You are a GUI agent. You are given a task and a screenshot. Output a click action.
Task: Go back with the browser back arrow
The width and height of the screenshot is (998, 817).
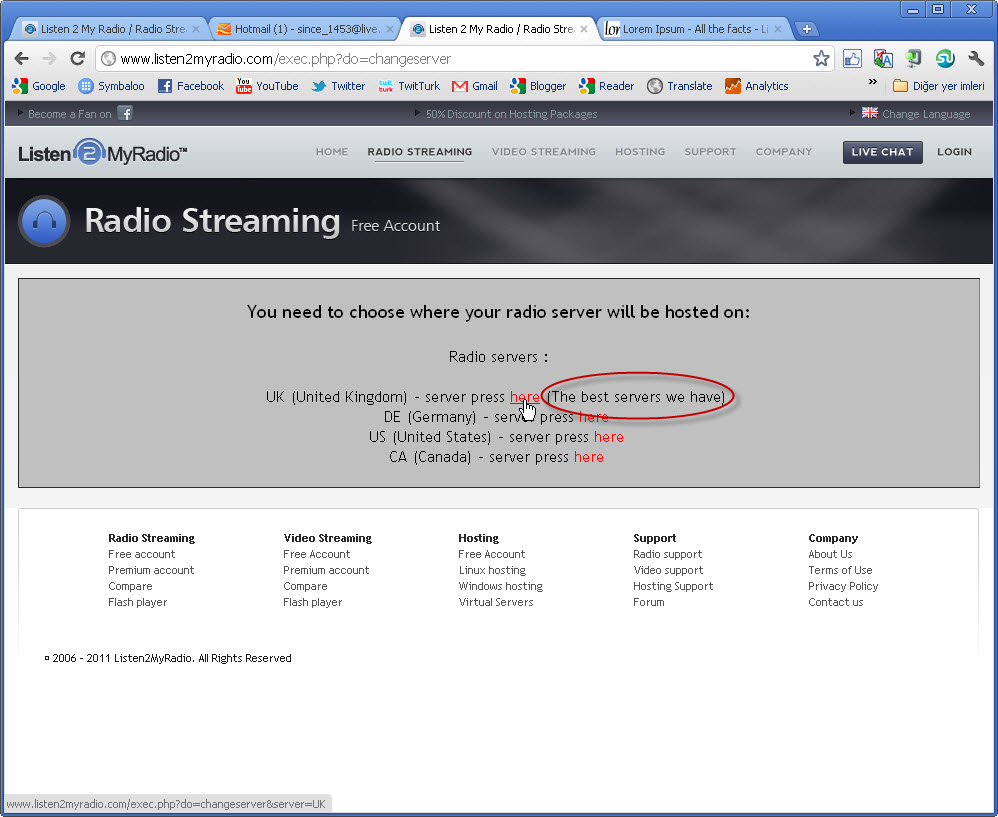(22, 59)
